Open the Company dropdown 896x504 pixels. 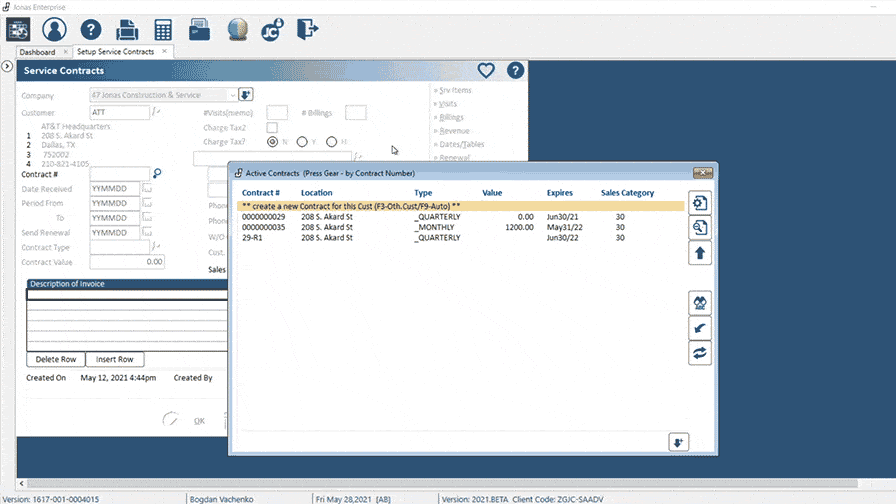coord(233,95)
